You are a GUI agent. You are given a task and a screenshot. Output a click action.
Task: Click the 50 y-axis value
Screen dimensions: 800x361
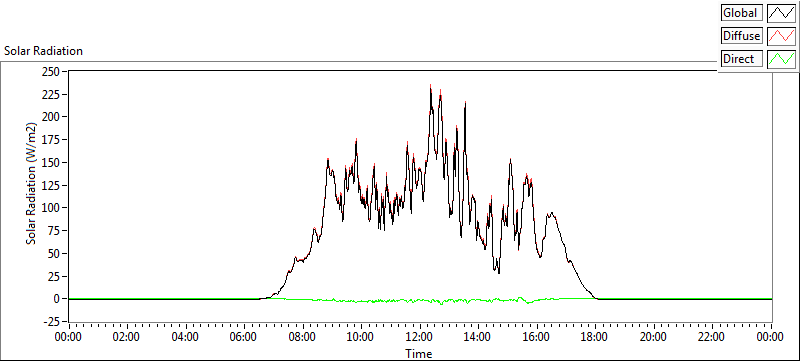[54, 253]
